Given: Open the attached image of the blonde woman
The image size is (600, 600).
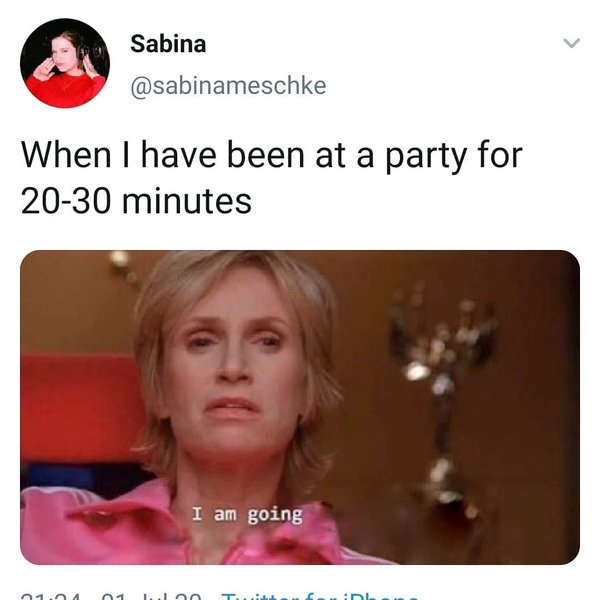Looking at the screenshot, I should [x=300, y=407].
